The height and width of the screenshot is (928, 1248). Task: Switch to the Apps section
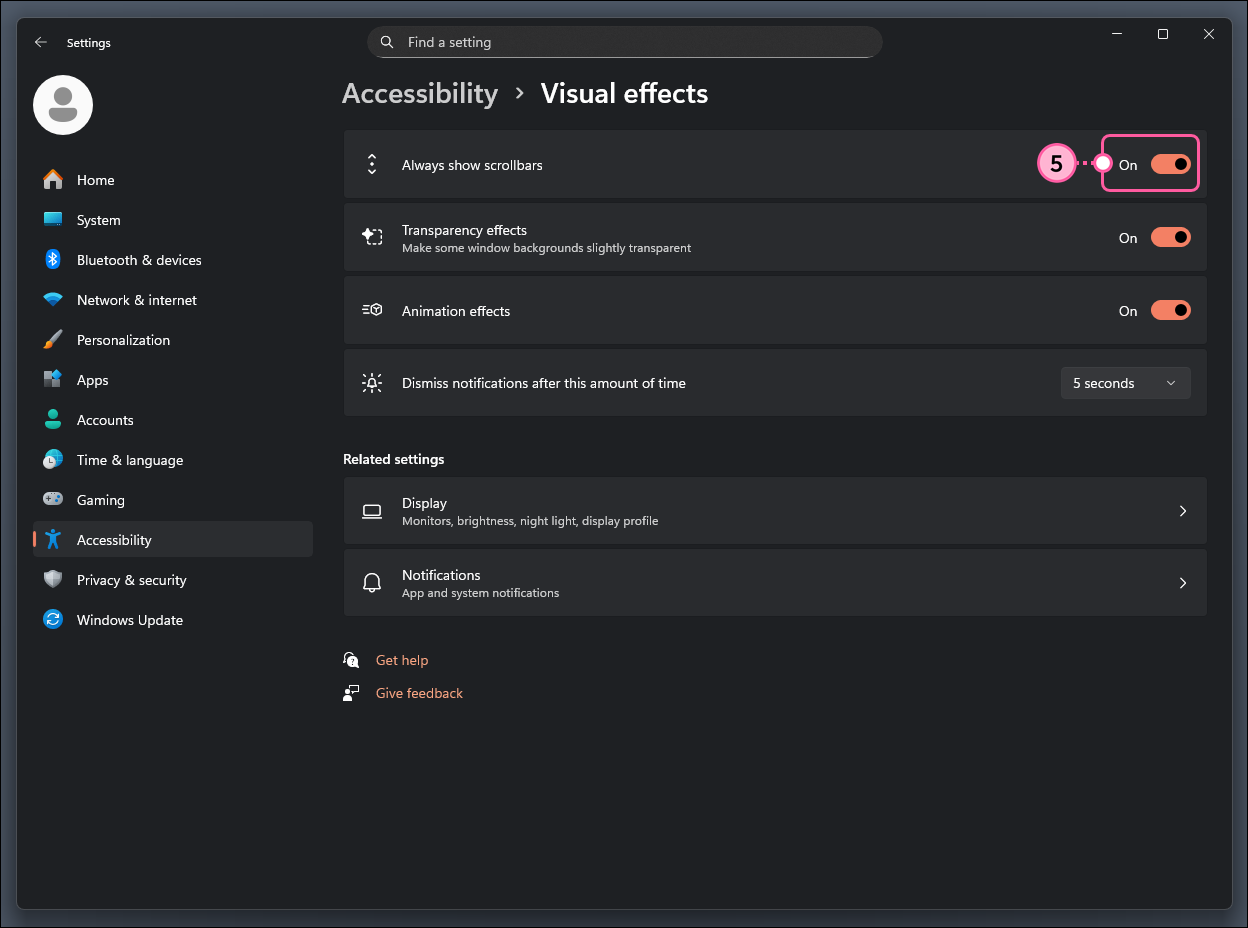click(92, 380)
